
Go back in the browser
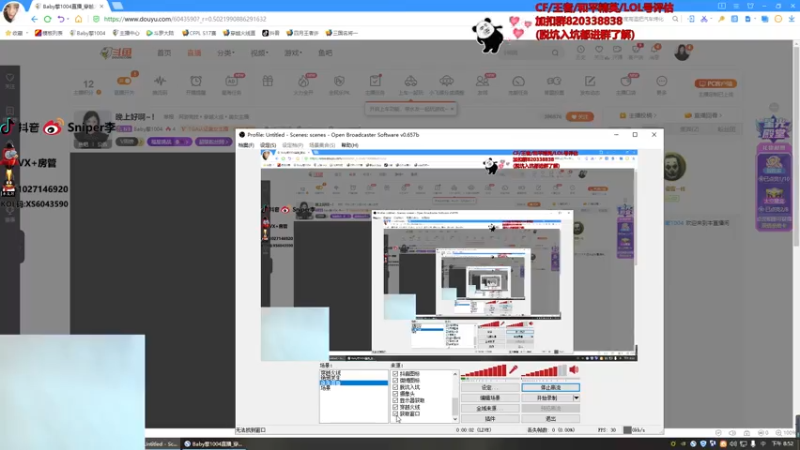(x=34, y=19)
